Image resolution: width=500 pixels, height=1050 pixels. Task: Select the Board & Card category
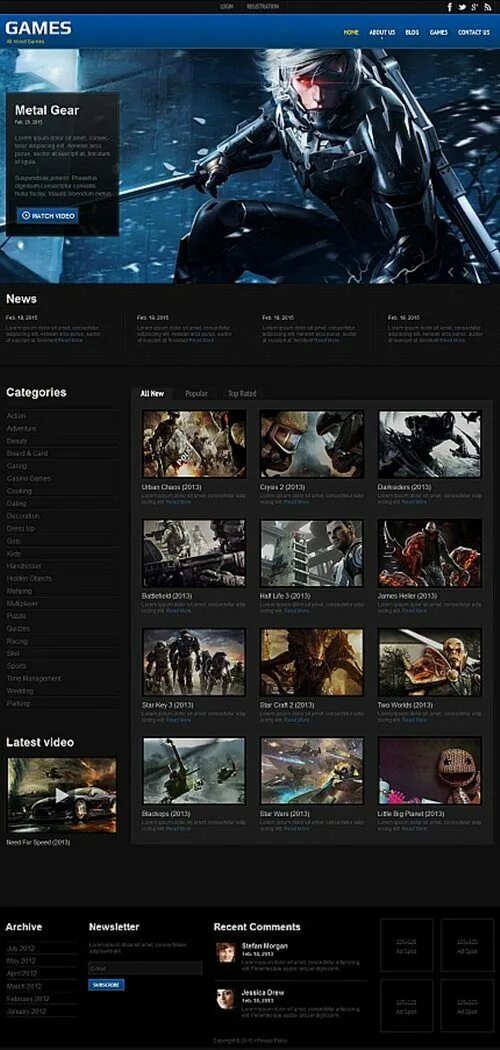click(x=27, y=453)
